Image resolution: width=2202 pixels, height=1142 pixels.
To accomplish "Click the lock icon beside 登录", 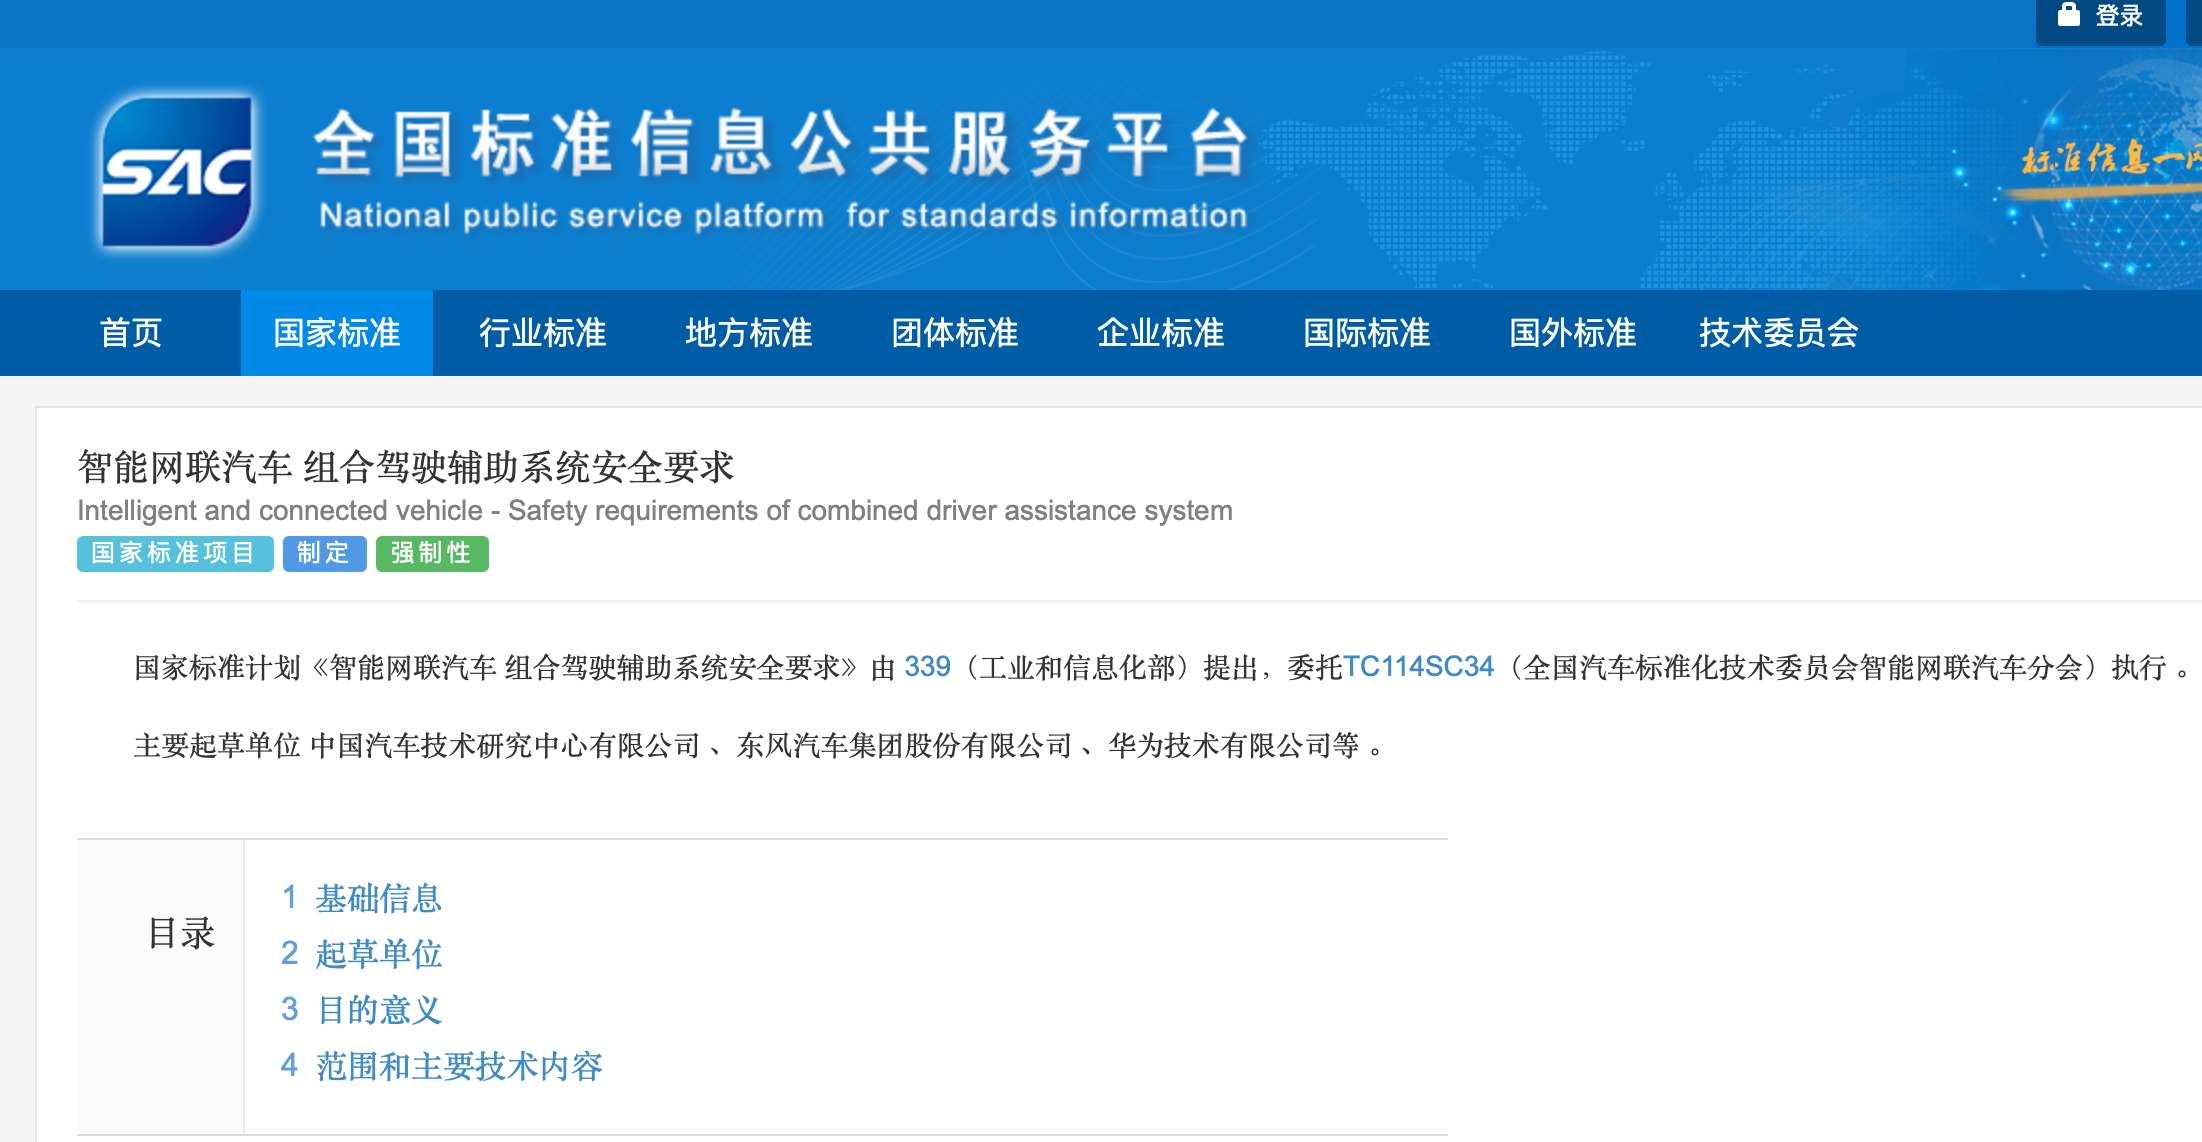I will [2069, 15].
